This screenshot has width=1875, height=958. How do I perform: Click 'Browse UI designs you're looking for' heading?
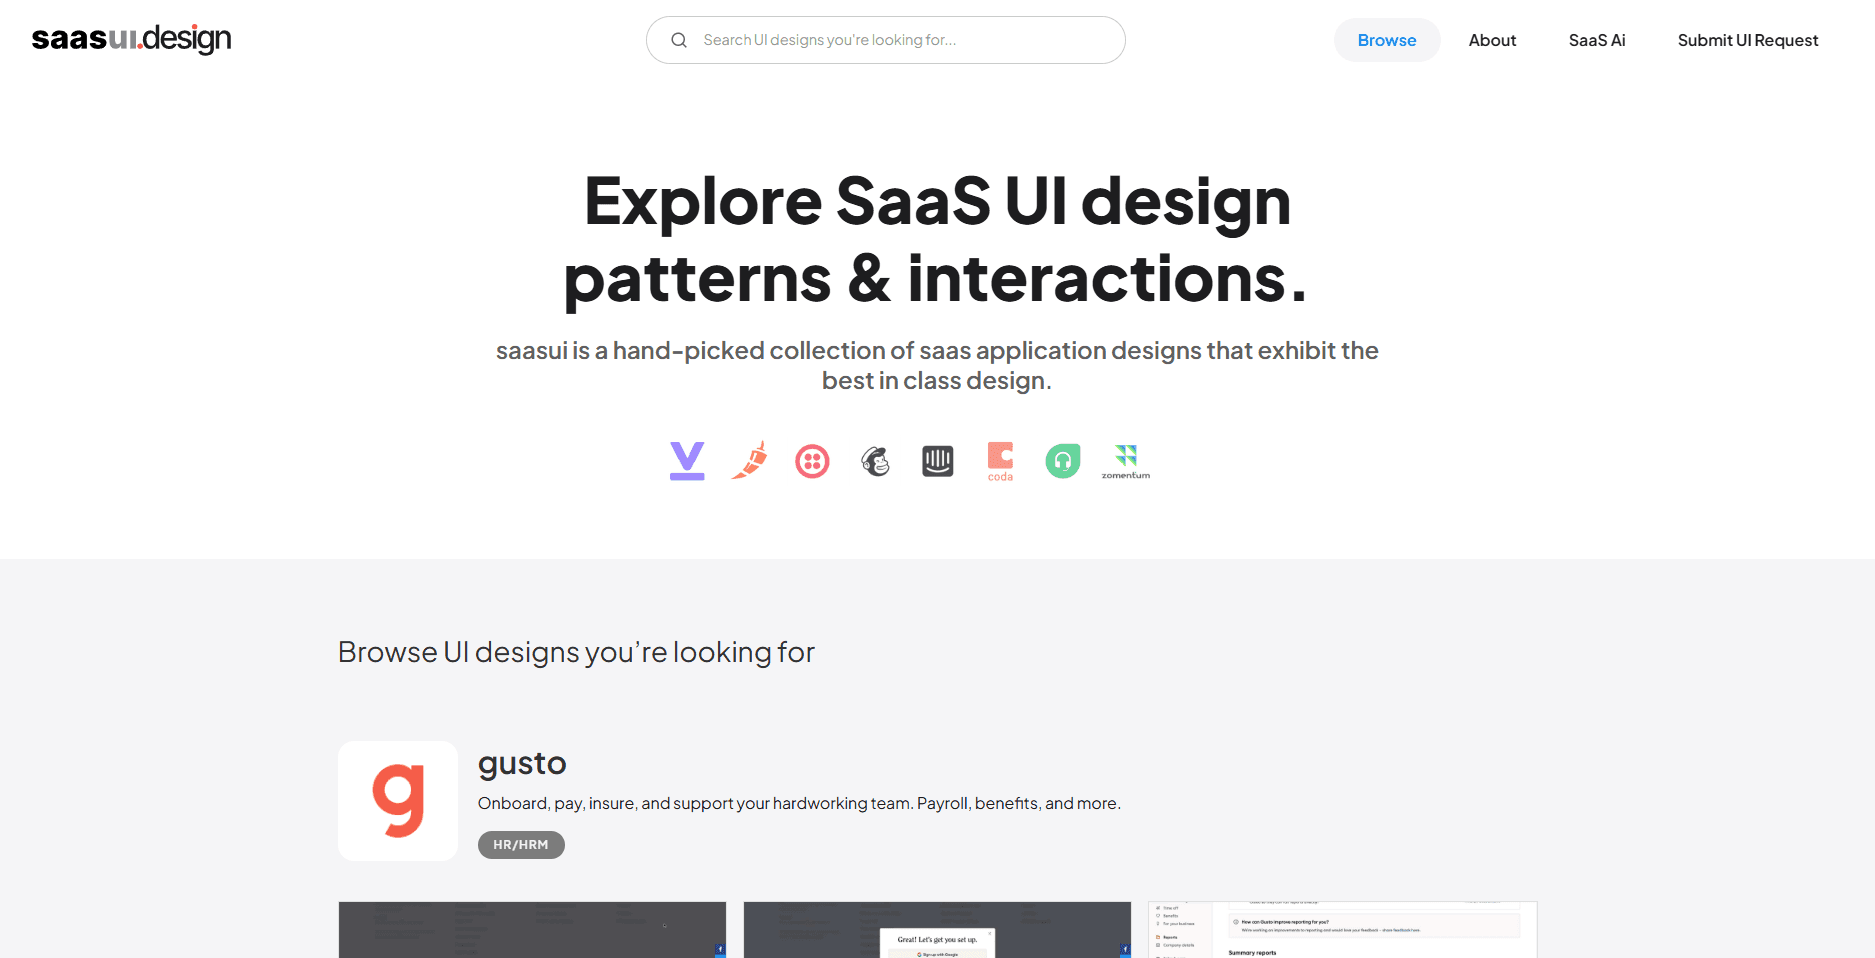coord(576,652)
